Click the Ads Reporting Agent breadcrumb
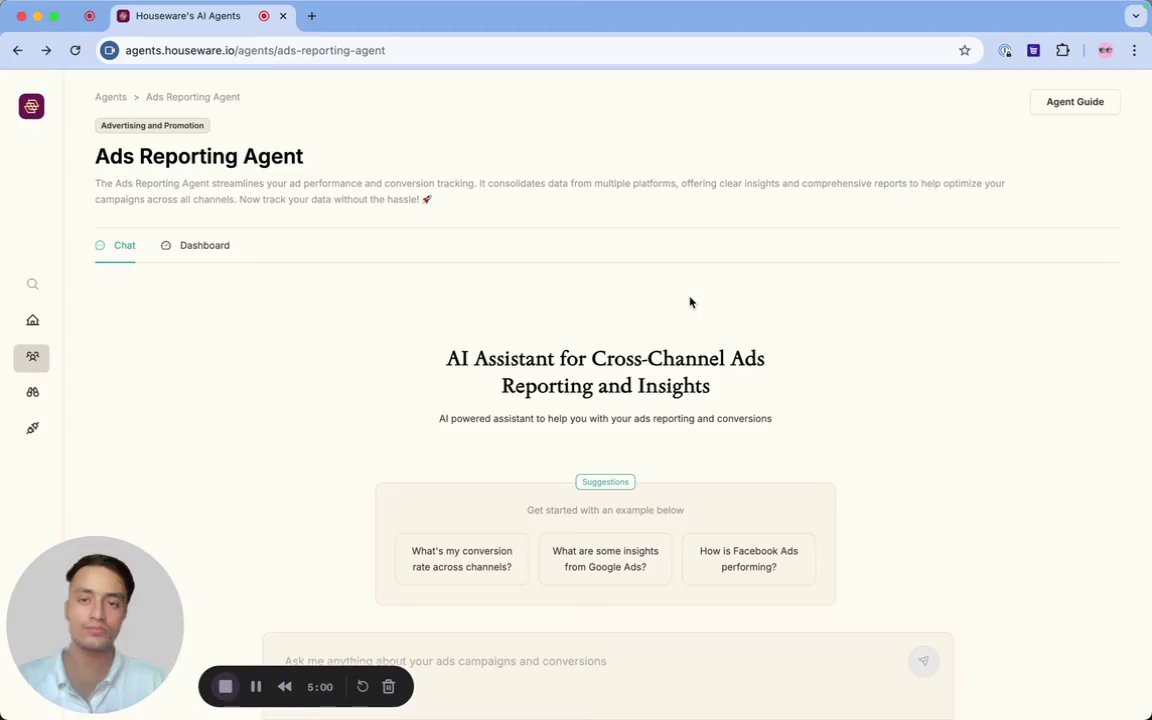1152x720 pixels. [192, 97]
